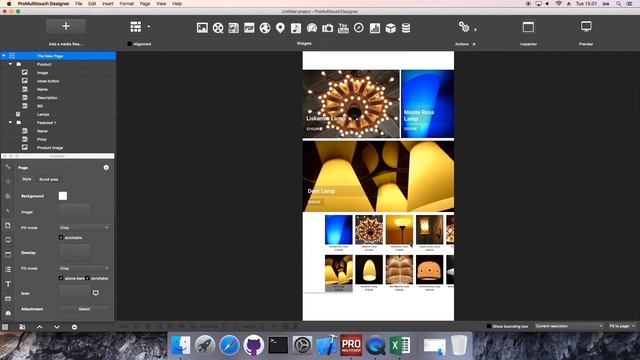The height and width of the screenshot is (360, 640).
Task: Open the Alignment grid tool
Action: click(x=136, y=27)
